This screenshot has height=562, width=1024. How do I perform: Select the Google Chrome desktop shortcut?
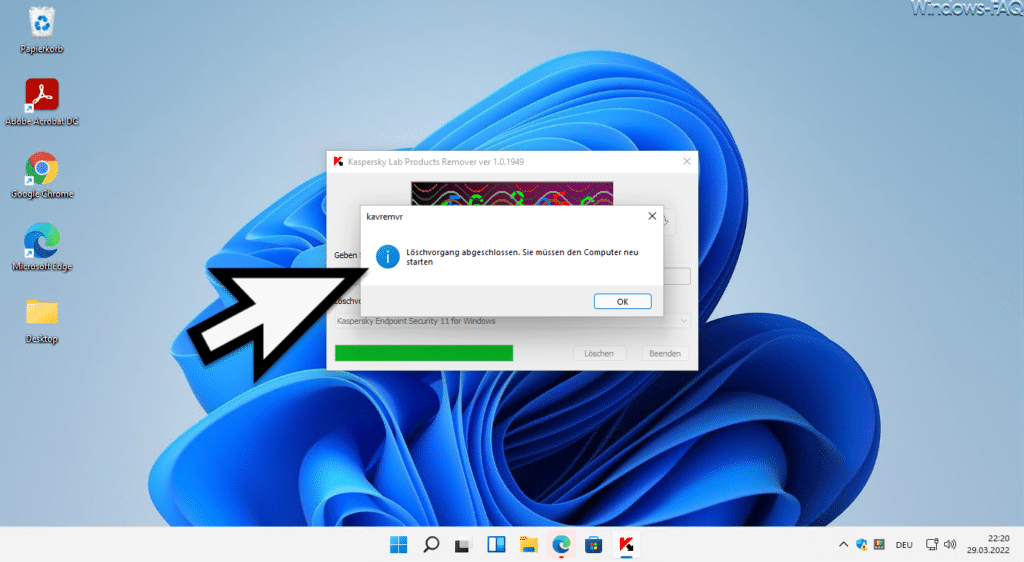click(x=42, y=175)
